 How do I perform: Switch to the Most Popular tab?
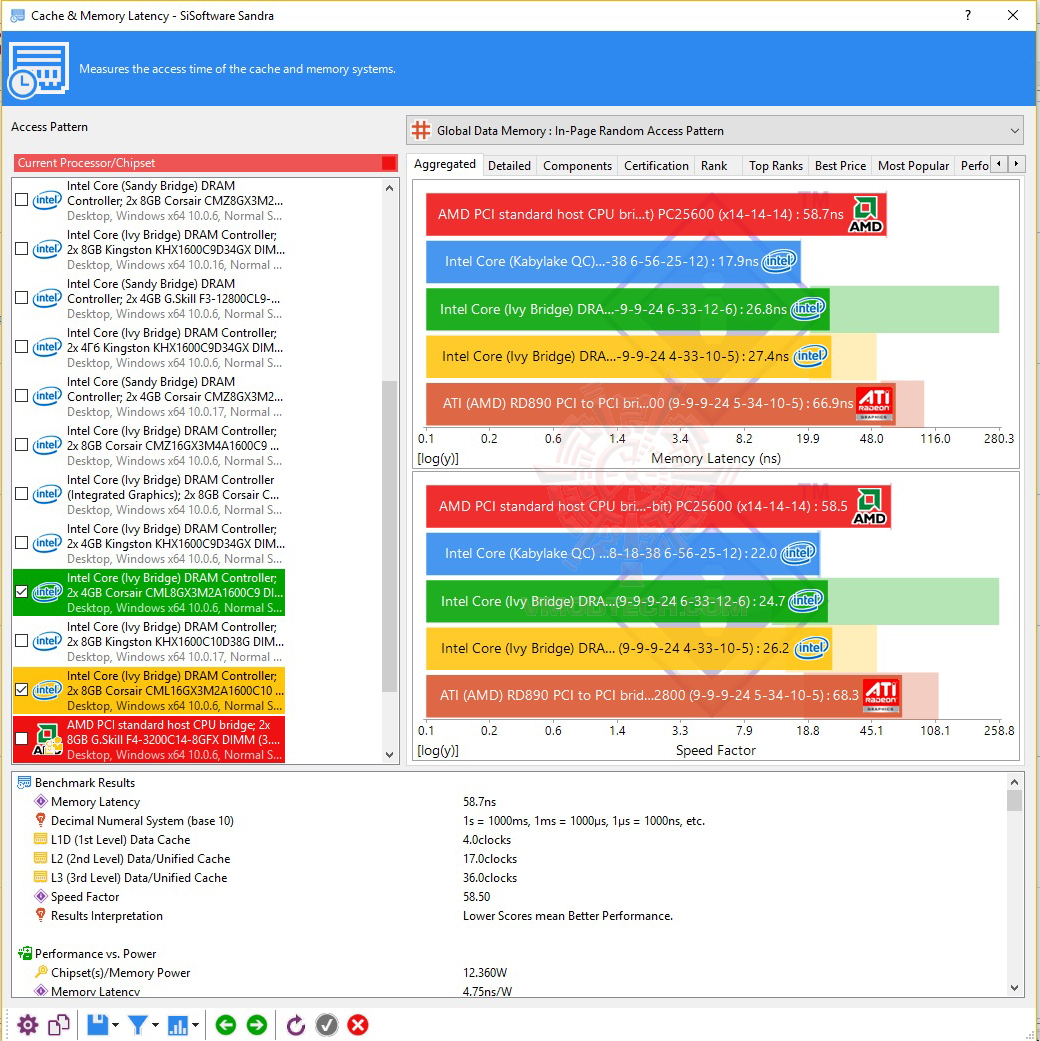point(913,165)
